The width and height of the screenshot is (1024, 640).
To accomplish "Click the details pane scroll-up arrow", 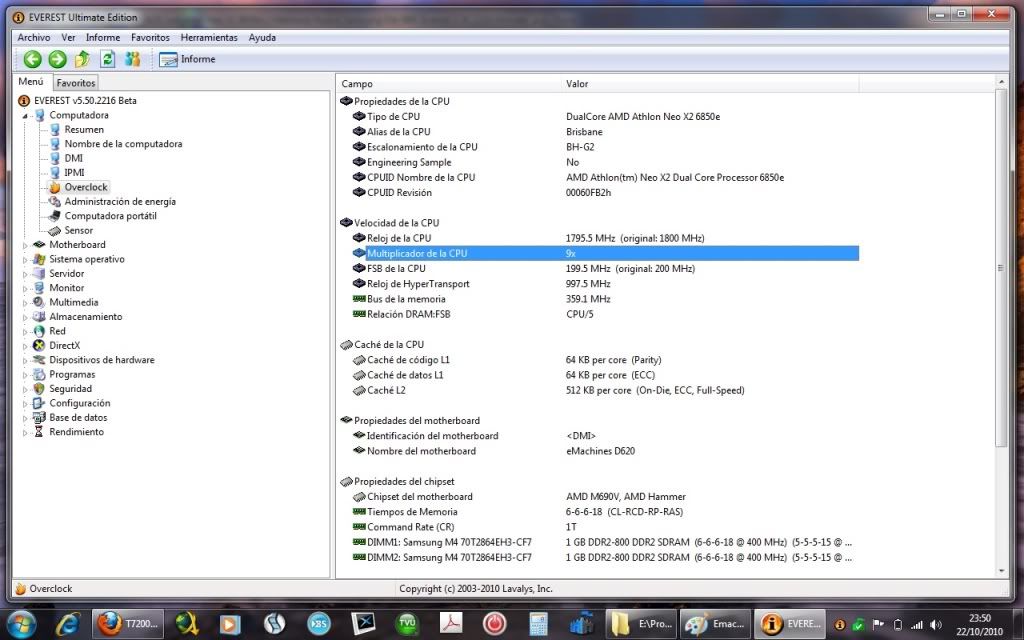I will pos(1001,82).
